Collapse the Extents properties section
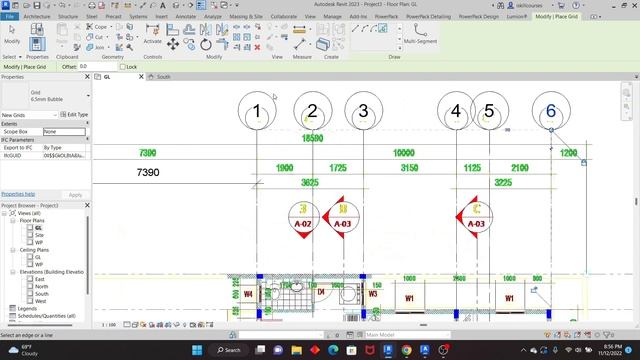The image size is (640, 360). [87, 123]
